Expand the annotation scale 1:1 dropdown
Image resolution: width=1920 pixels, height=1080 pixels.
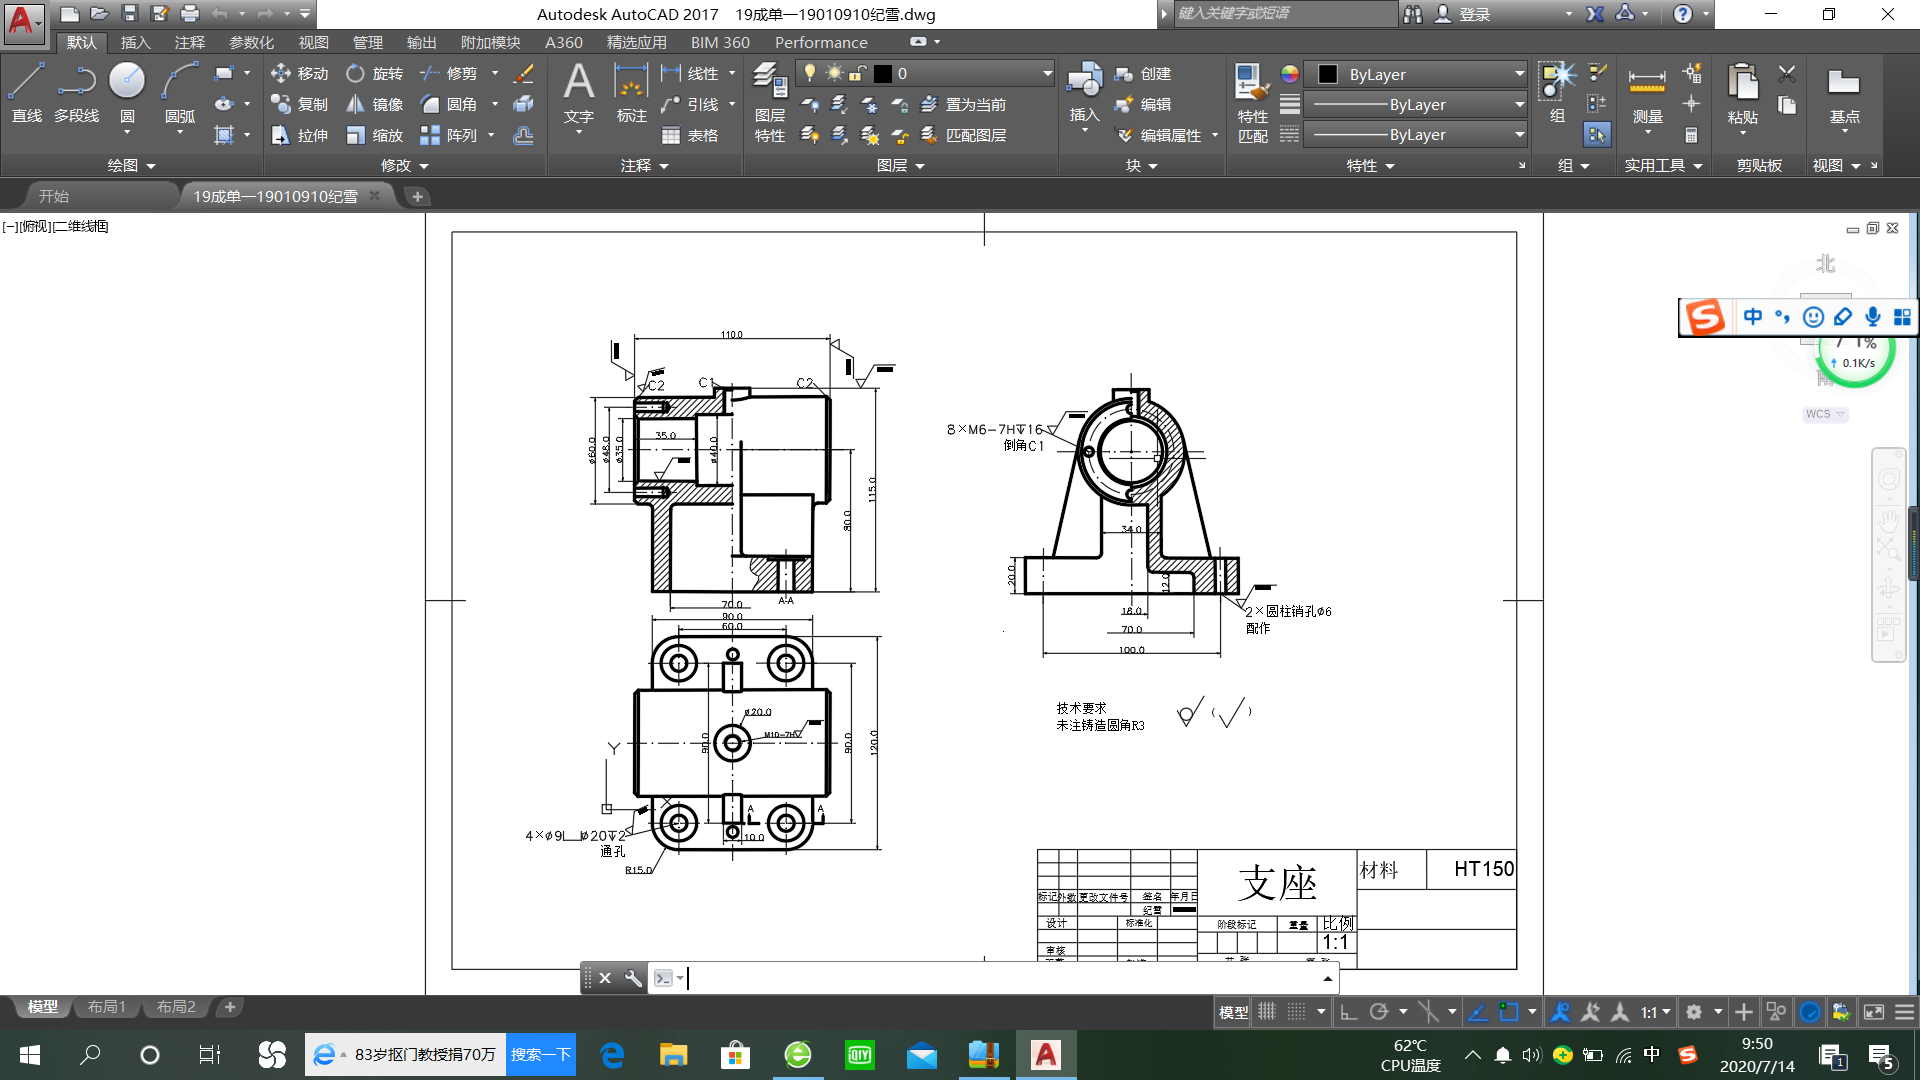pos(1666,1012)
